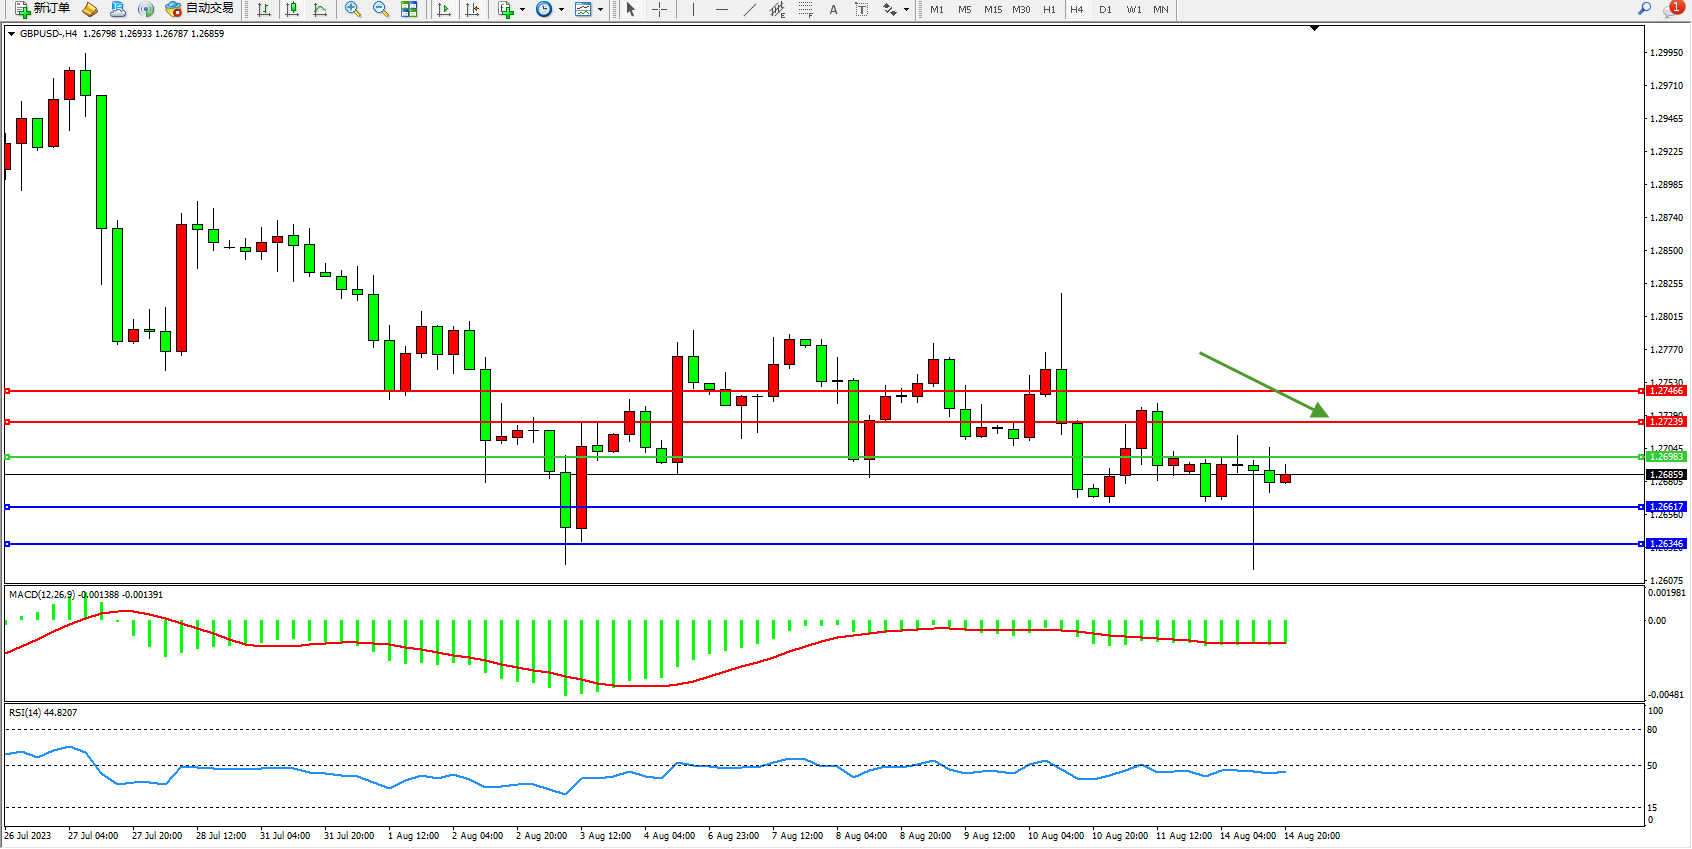Screen dimensions: 1692x849
Task: Zoom in on the chart
Action: [x=352, y=9]
